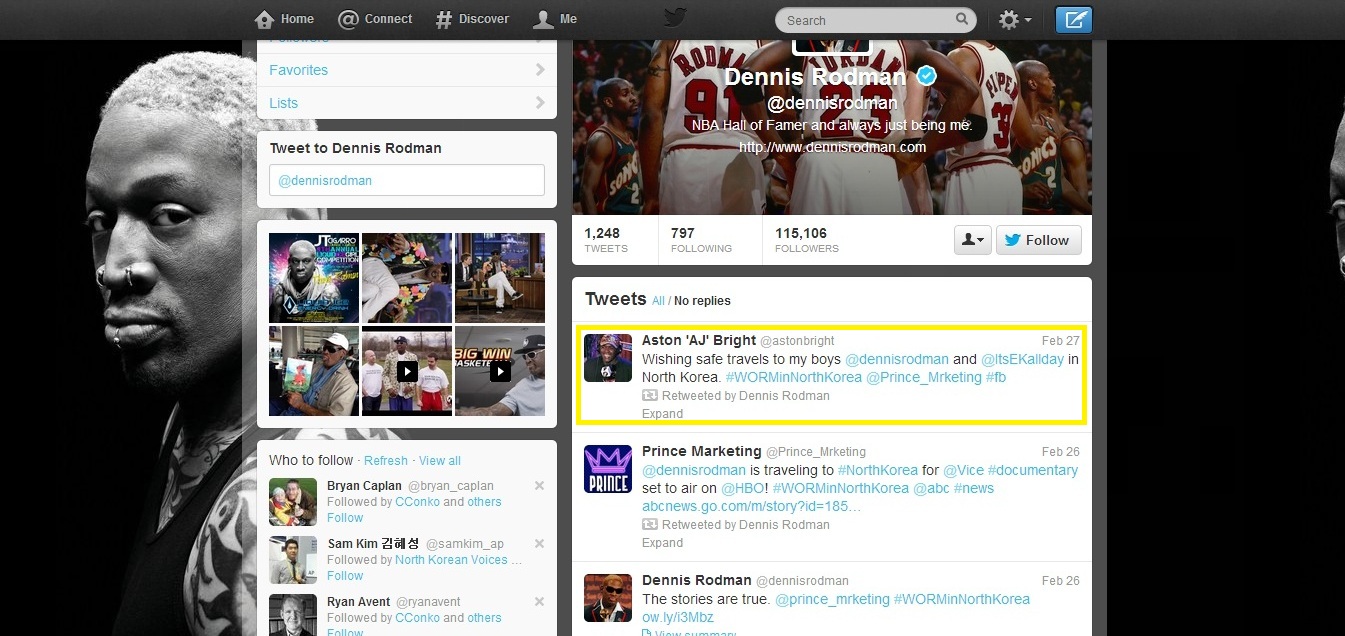Click the Follow button
This screenshot has height=636, width=1345.
click(1038, 240)
